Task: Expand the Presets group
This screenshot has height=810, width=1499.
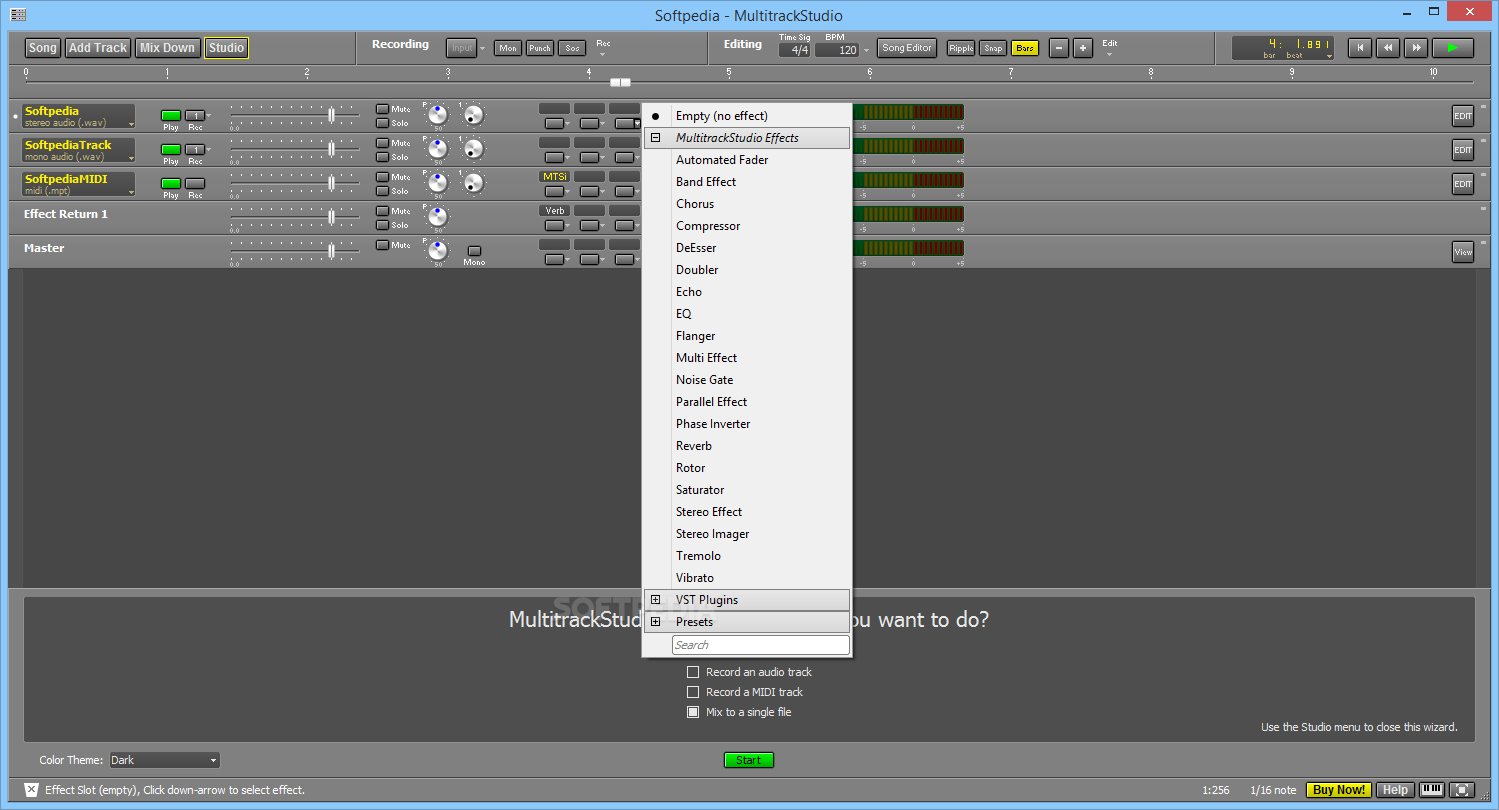Action: 656,622
